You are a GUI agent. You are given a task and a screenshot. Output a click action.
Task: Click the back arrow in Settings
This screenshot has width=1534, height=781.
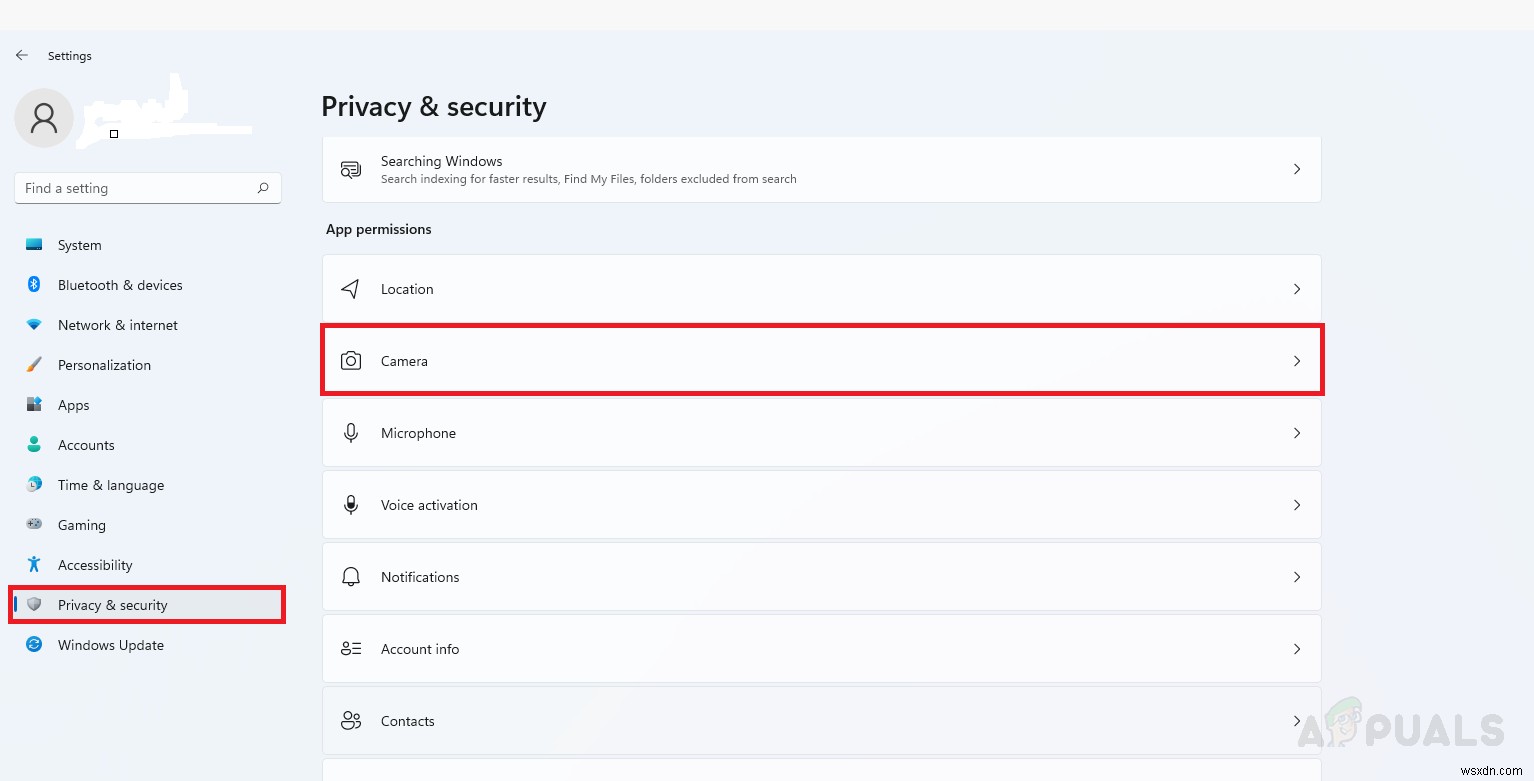22,56
